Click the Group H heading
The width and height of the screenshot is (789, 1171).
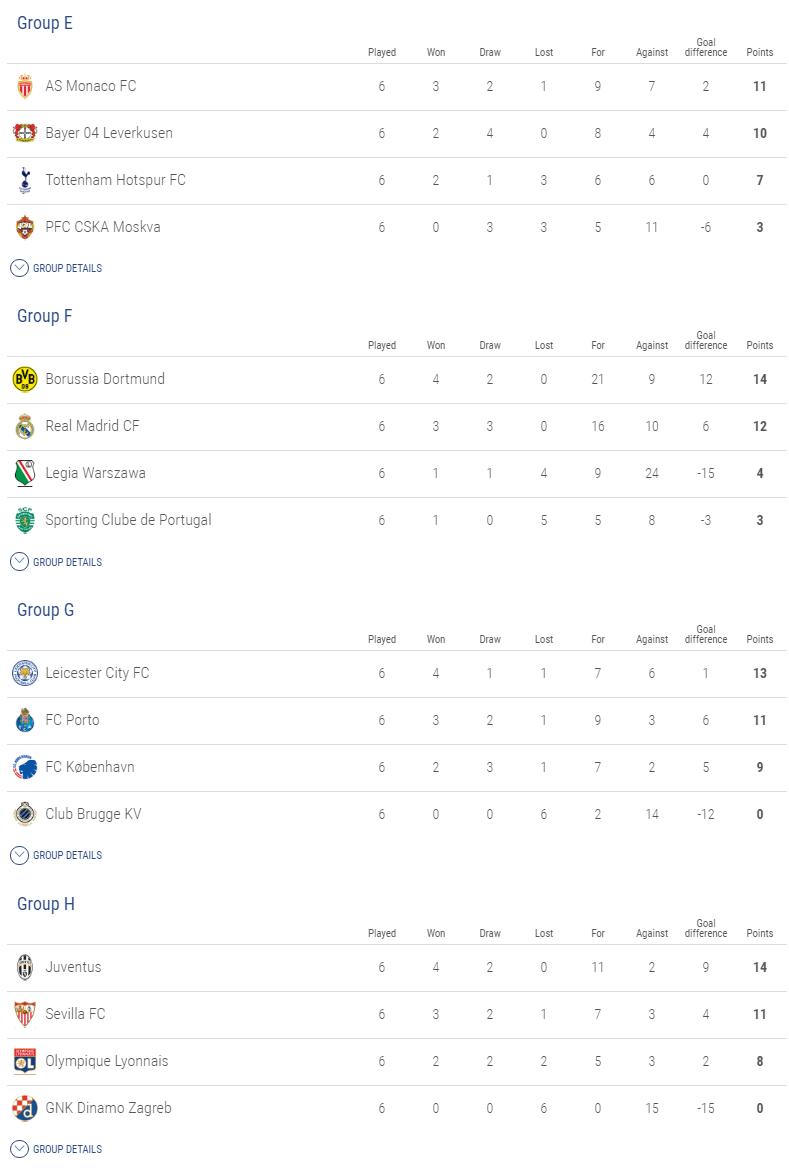[x=46, y=904]
